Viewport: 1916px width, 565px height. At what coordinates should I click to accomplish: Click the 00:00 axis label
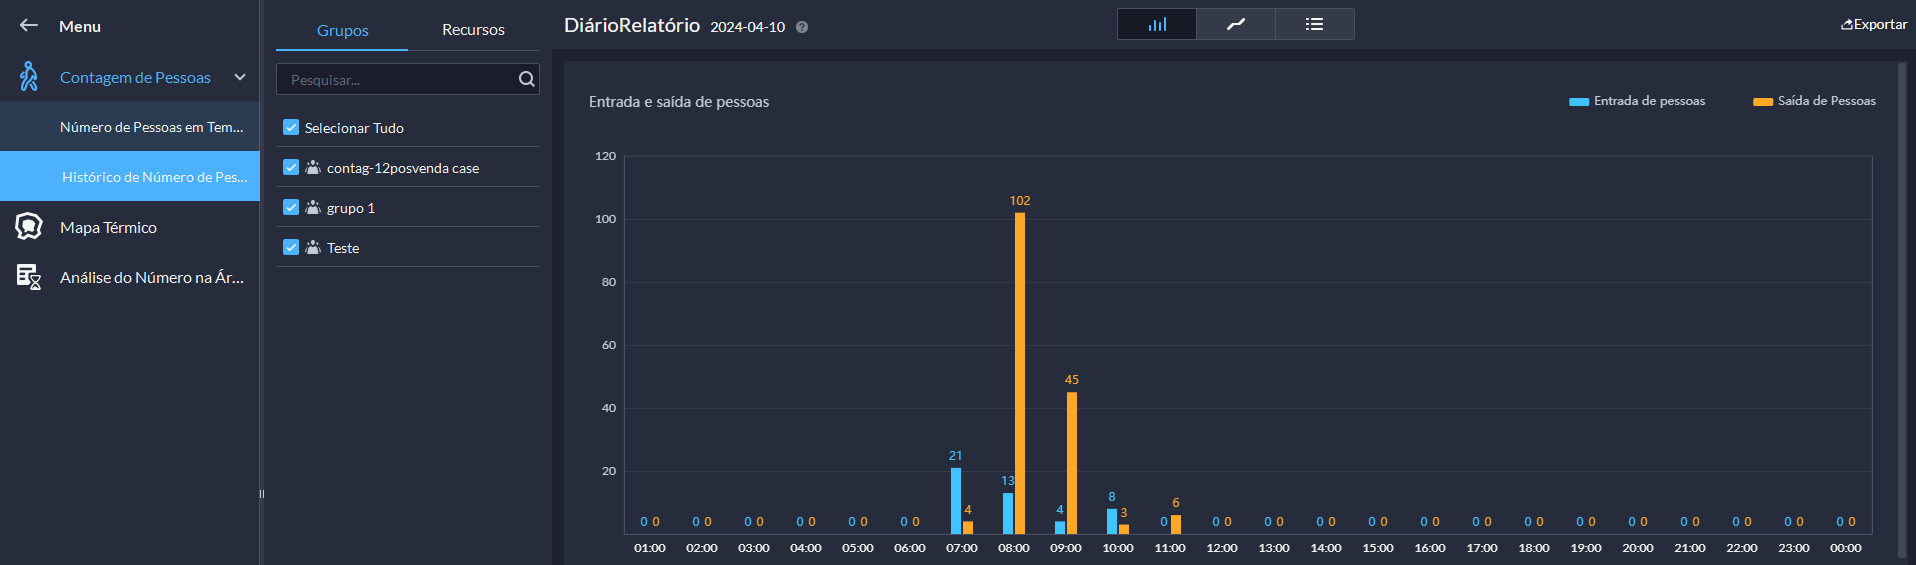click(x=1846, y=548)
